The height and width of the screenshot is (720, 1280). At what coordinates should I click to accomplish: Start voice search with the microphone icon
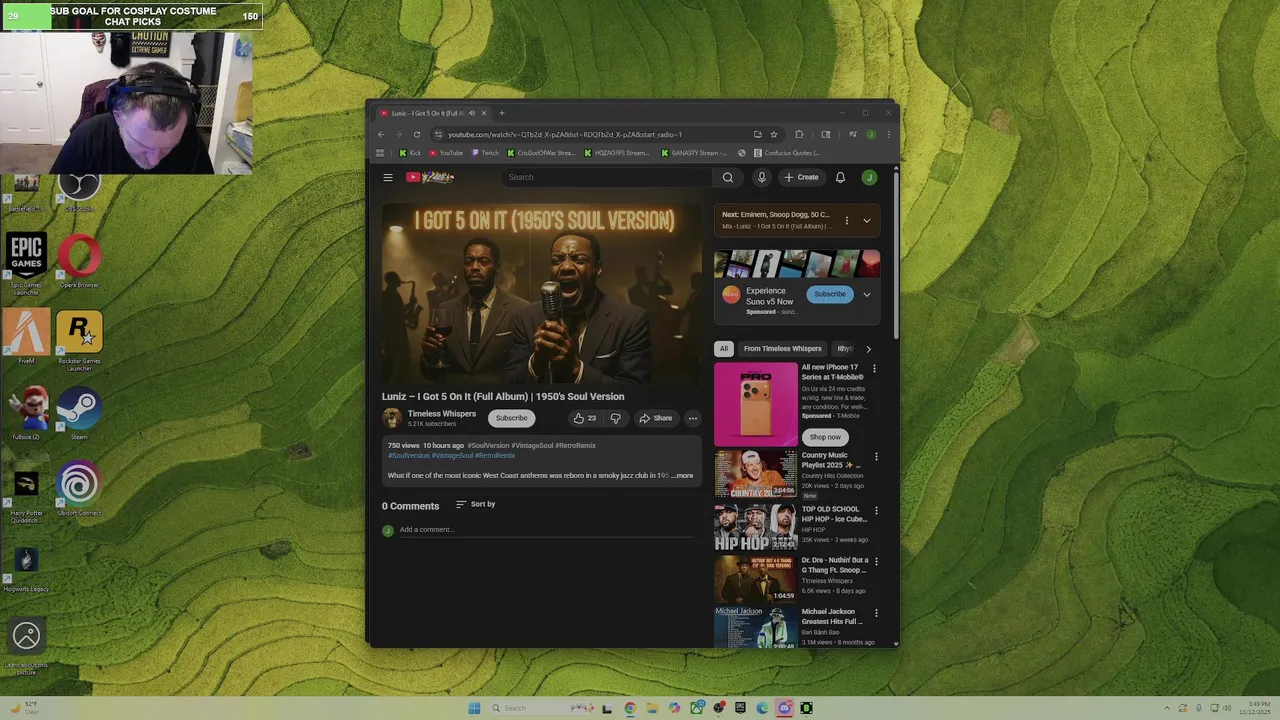[x=761, y=177]
